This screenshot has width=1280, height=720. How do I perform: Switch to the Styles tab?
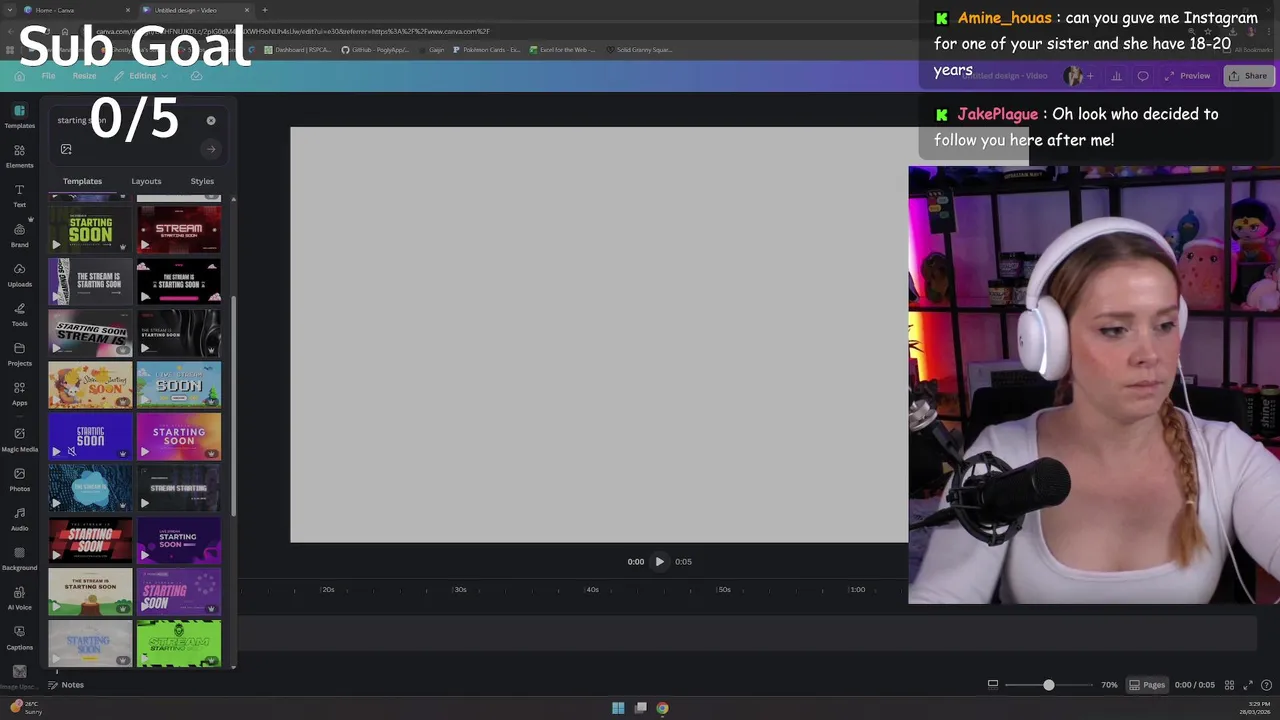coord(202,181)
